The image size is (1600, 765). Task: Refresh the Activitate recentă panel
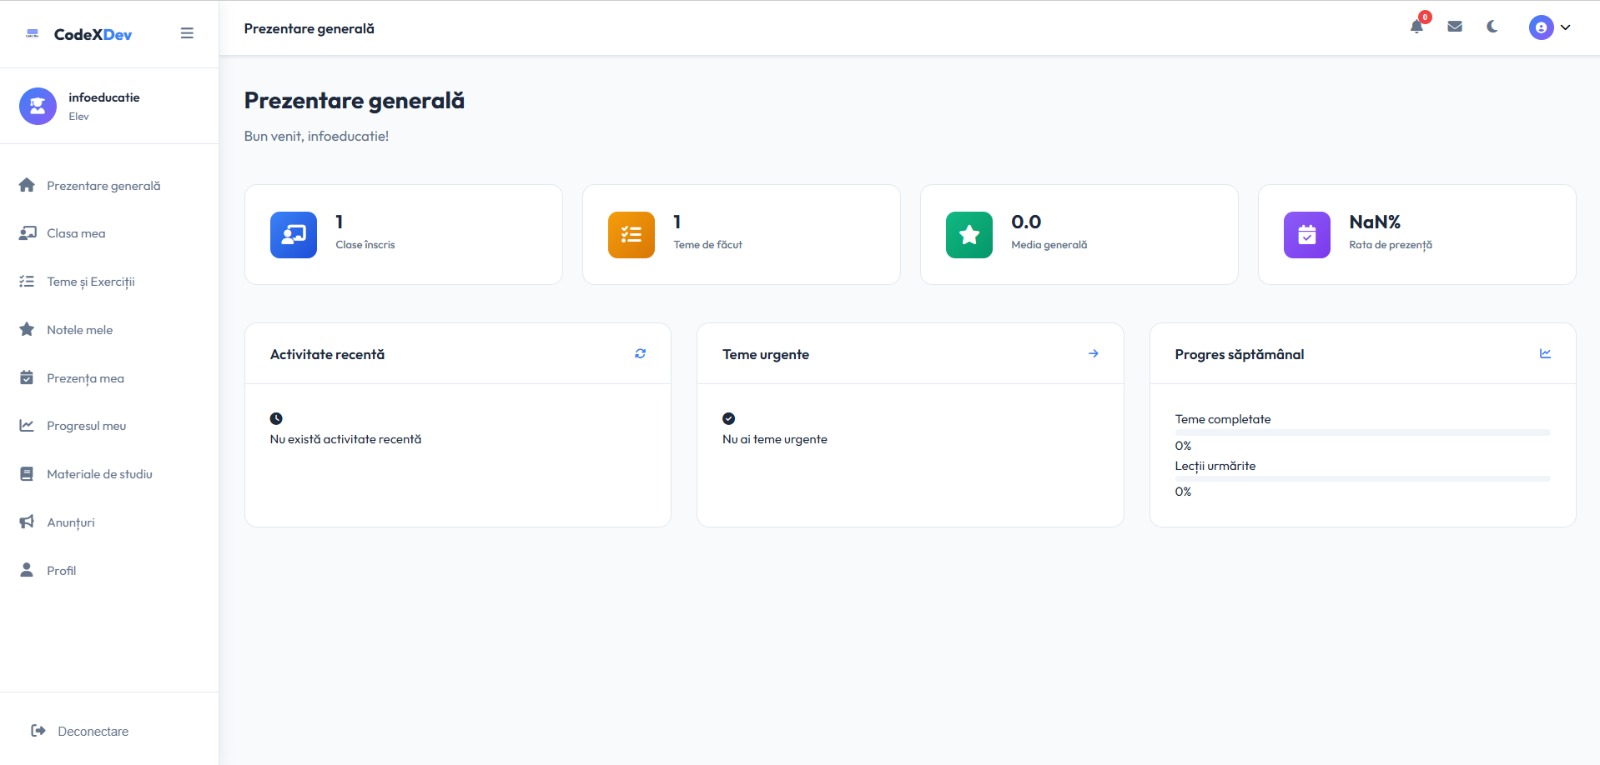point(640,353)
